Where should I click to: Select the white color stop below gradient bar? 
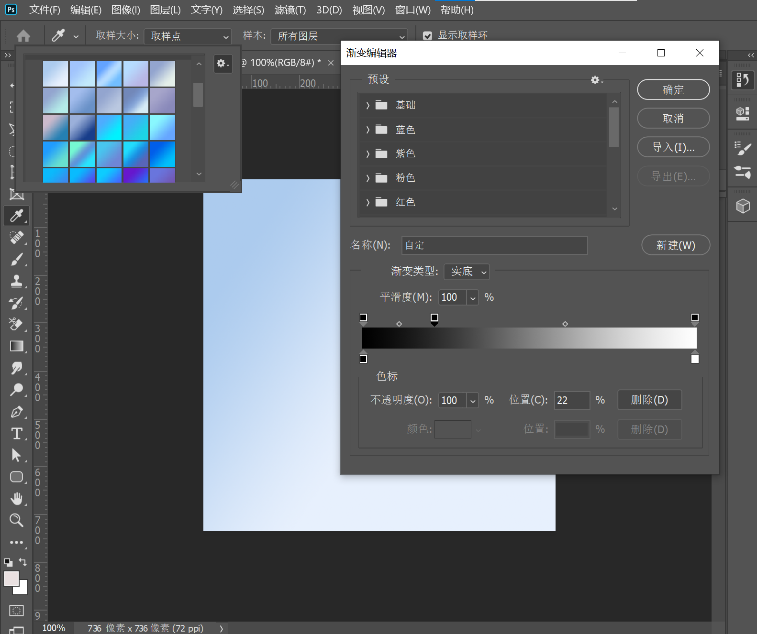click(695, 357)
